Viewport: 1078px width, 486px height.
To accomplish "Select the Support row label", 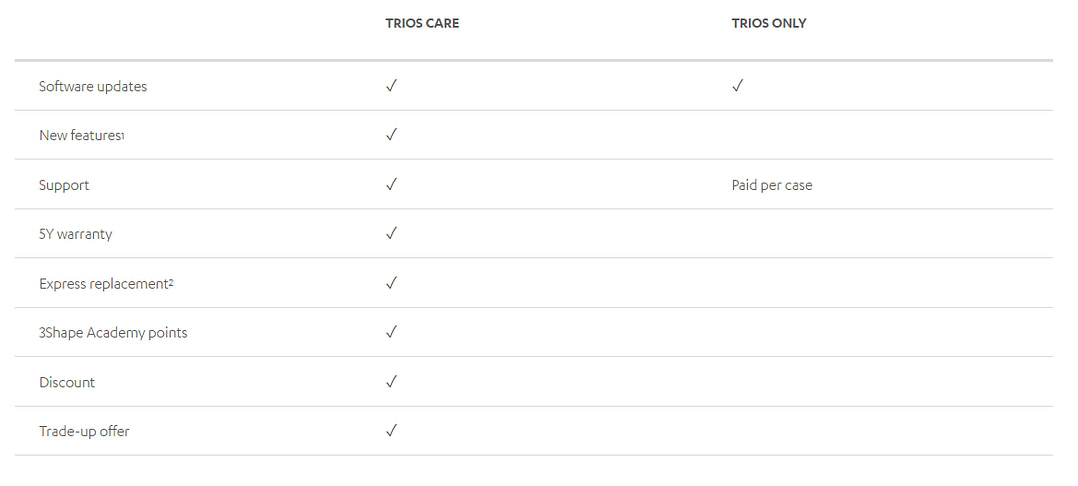I will (64, 185).
